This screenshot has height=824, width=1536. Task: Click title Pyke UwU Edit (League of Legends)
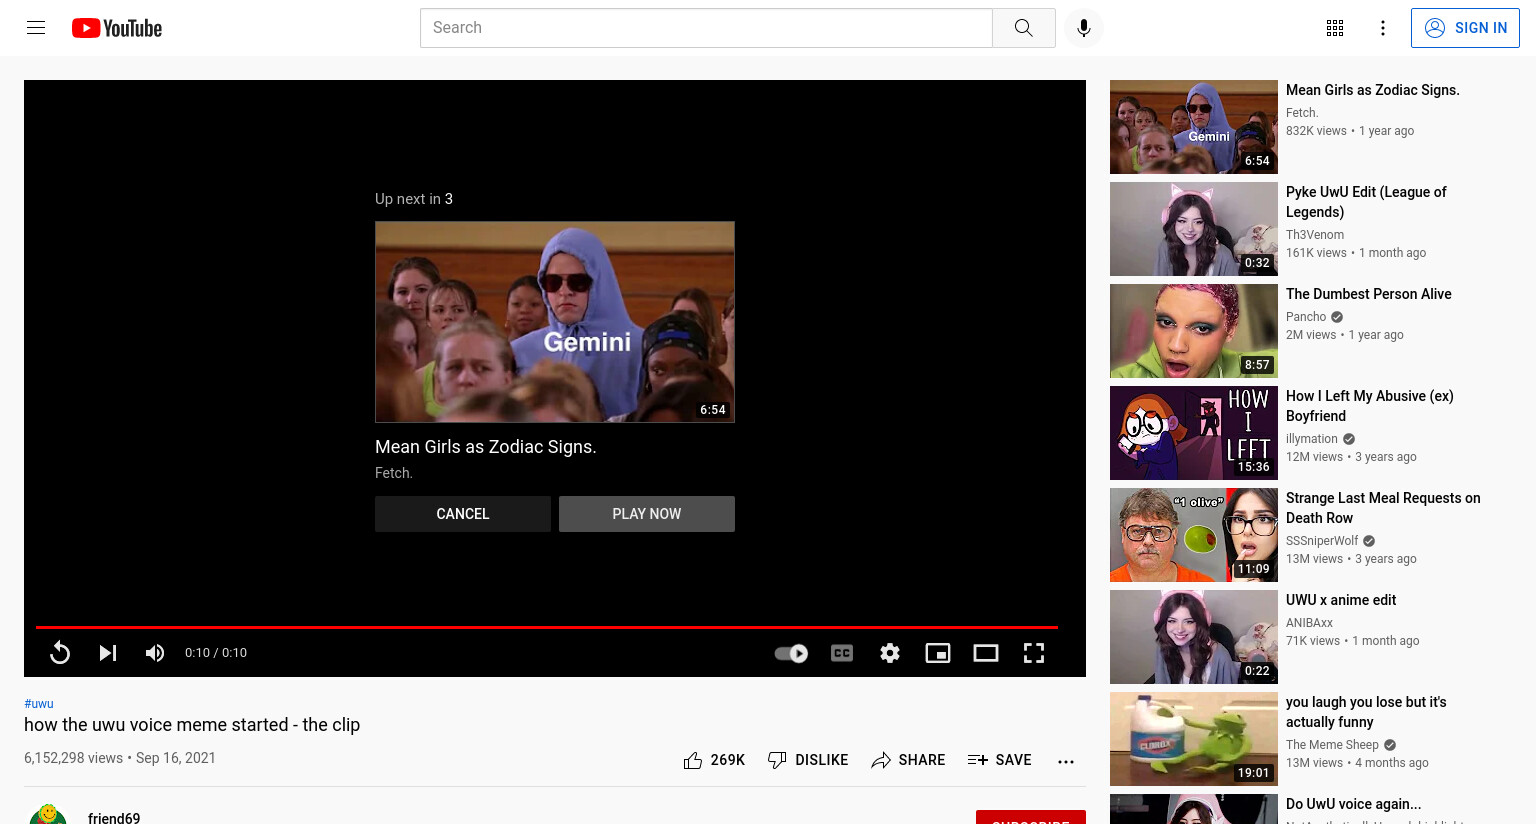[x=1366, y=202]
